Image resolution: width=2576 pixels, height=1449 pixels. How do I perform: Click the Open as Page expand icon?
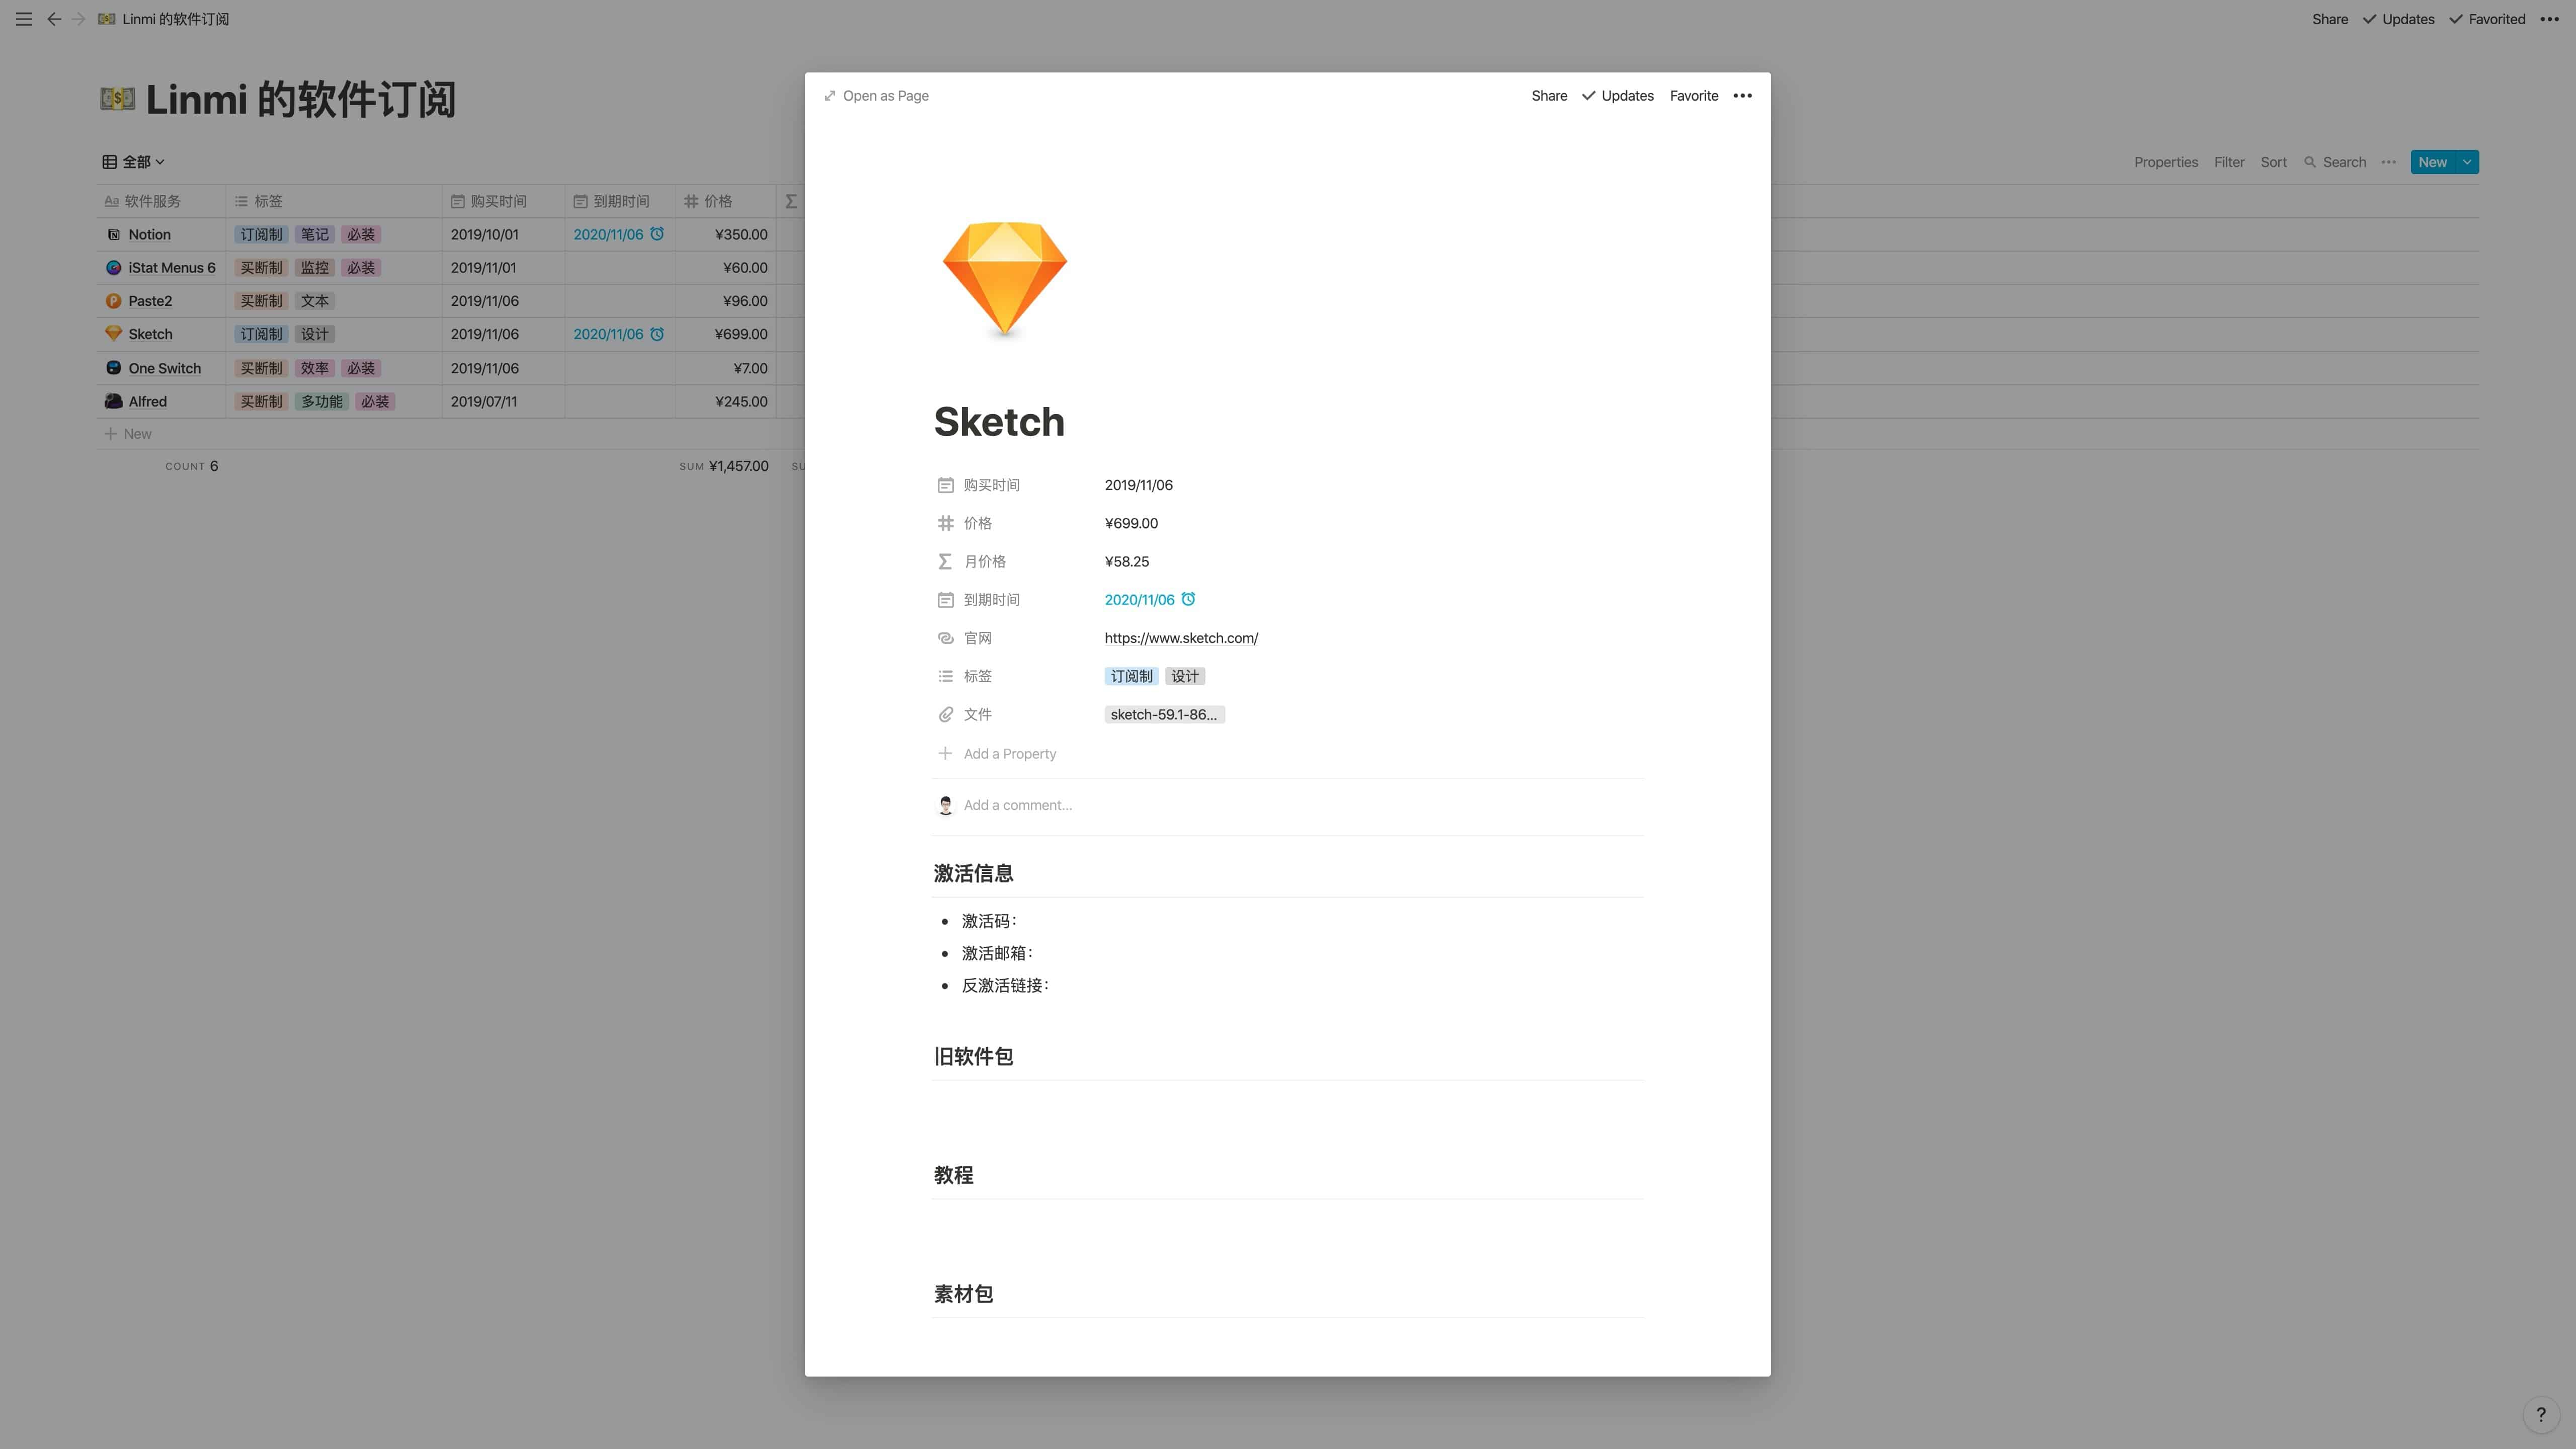tap(830, 96)
